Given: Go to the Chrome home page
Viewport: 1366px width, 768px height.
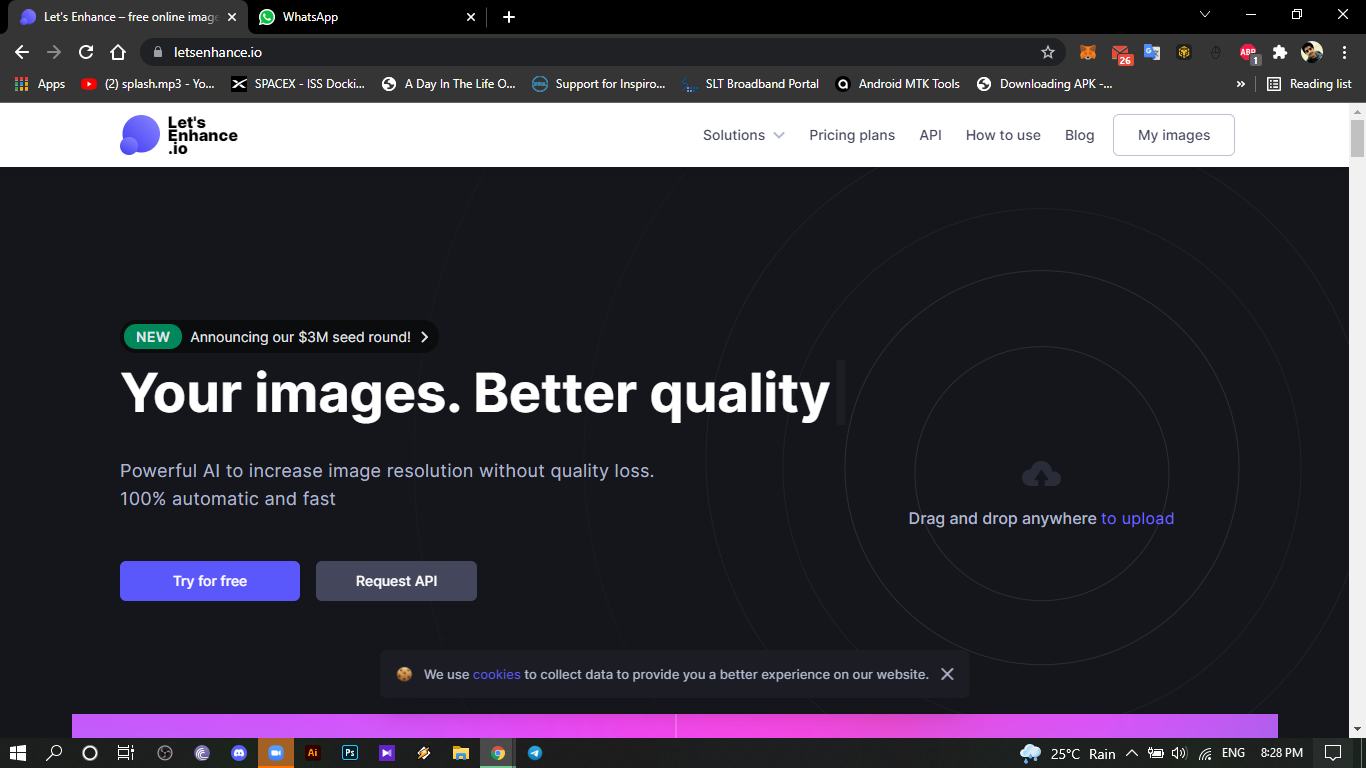Looking at the screenshot, I should click(118, 52).
